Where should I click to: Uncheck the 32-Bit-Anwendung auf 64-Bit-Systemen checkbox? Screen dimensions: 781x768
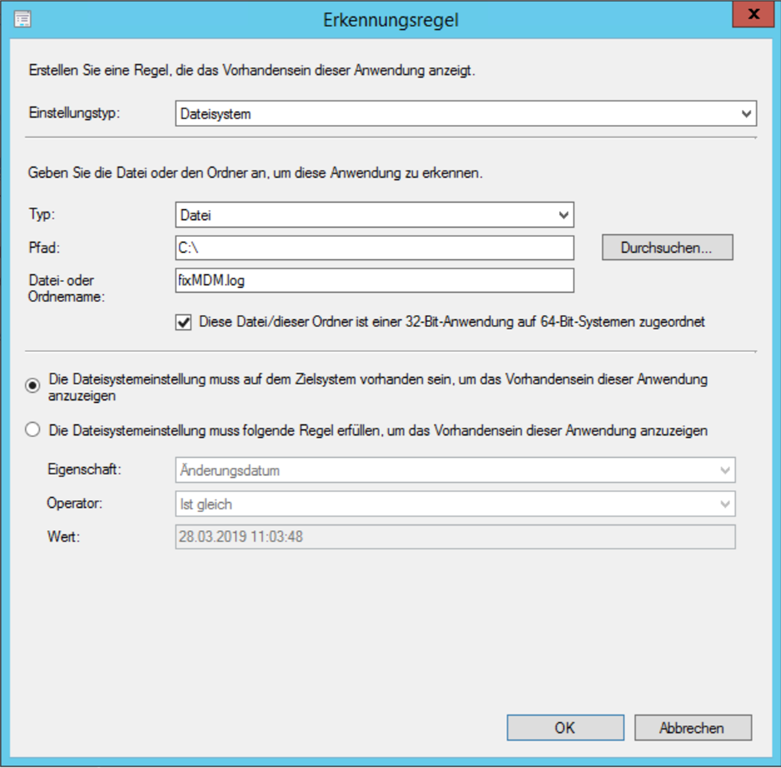[x=183, y=322]
